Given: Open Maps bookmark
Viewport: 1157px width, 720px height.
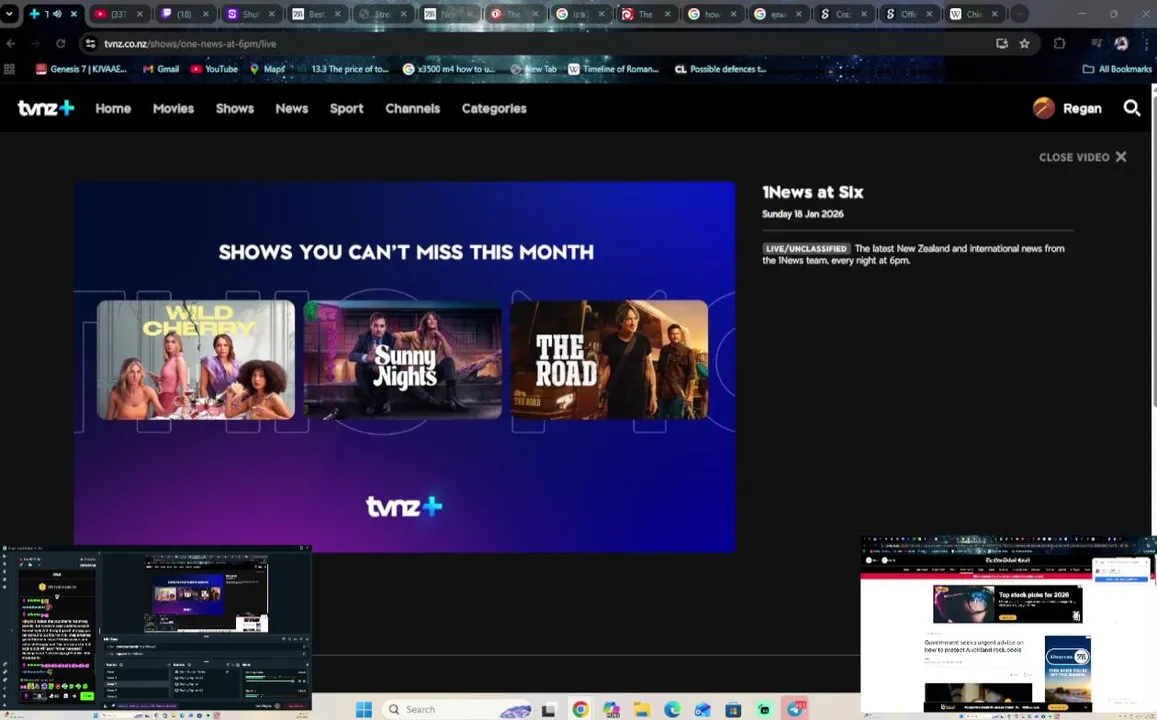Looking at the screenshot, I should coord(267,69).
